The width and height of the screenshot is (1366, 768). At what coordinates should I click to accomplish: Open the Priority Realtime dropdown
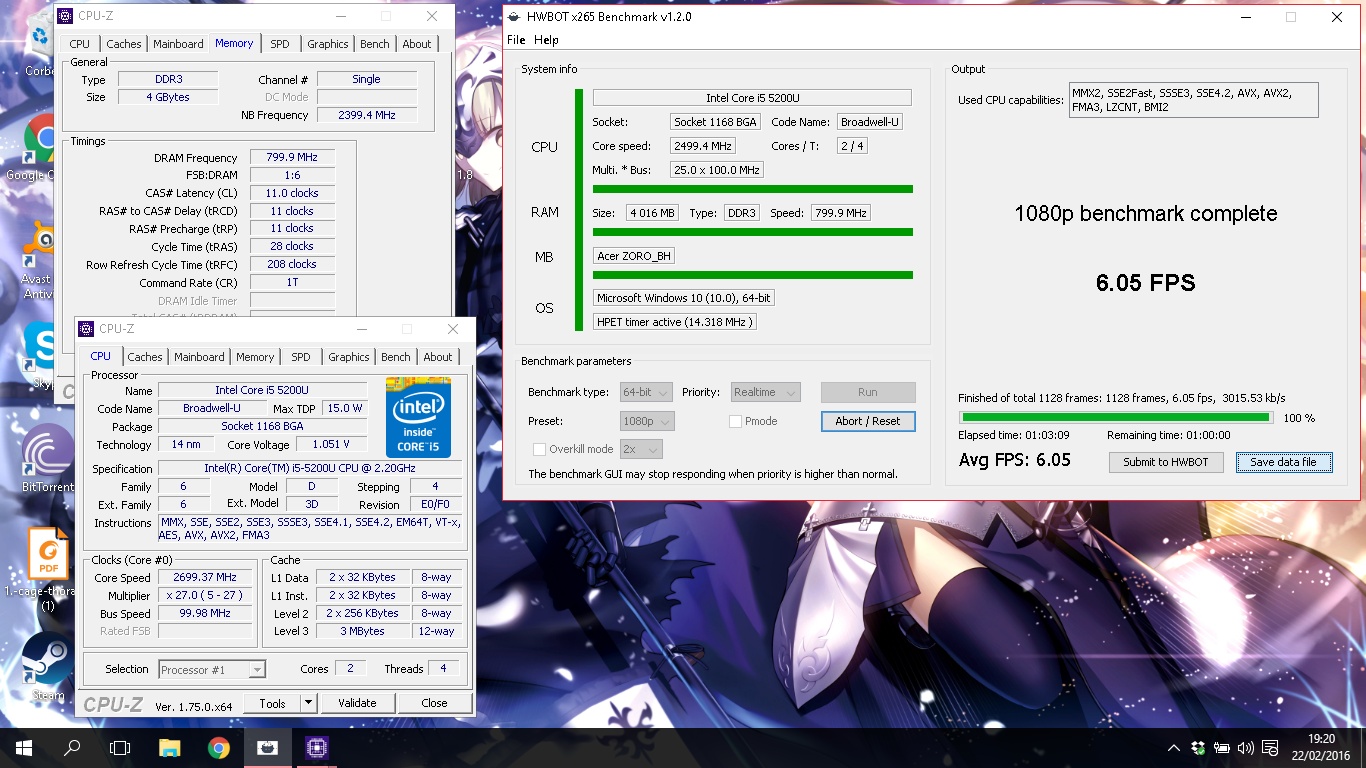click(x=765, y=392)
